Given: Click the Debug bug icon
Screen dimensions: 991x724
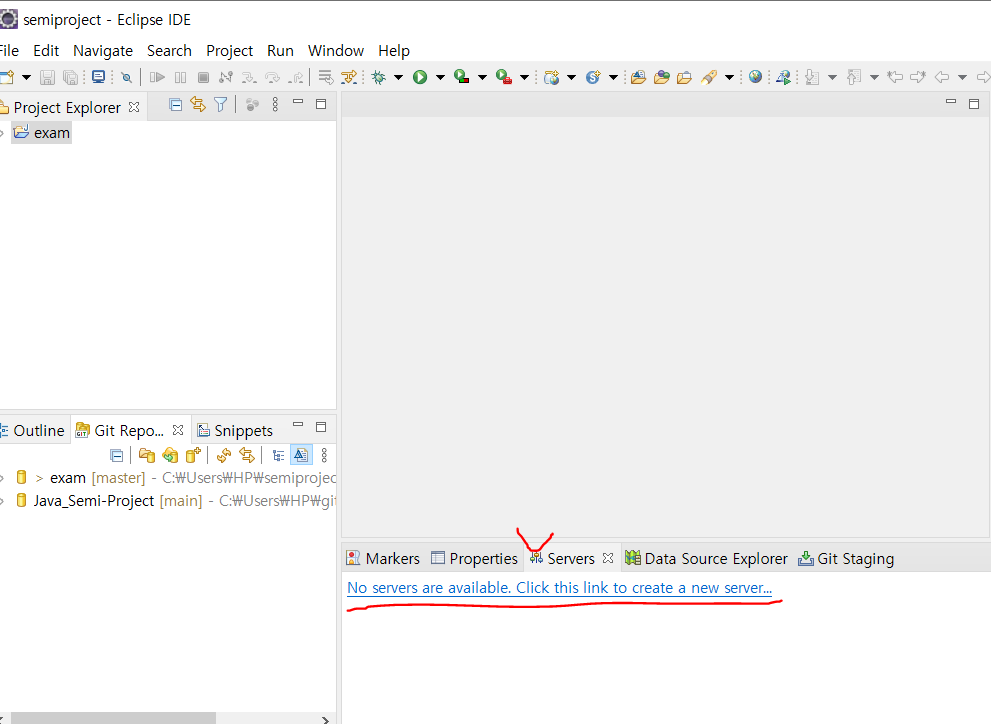Looking at the screenshot, I should (379, 77).
